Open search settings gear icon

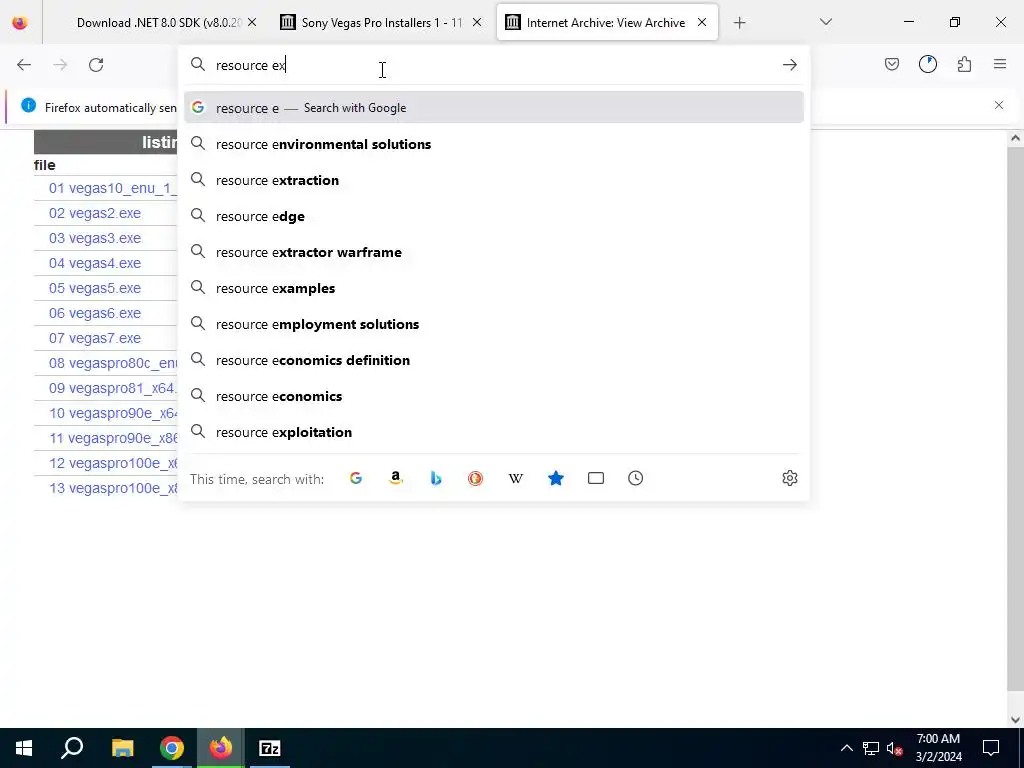(790, 478)
